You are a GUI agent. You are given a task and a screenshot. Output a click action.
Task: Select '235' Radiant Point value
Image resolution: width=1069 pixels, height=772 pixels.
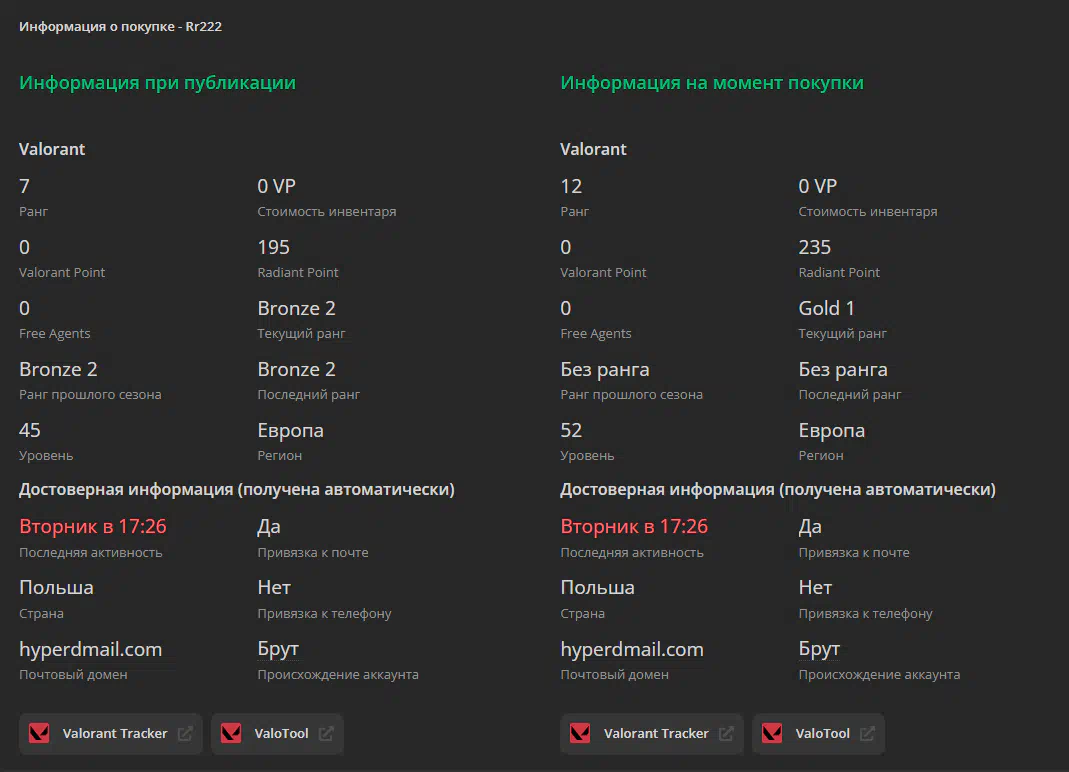point(815,247)
